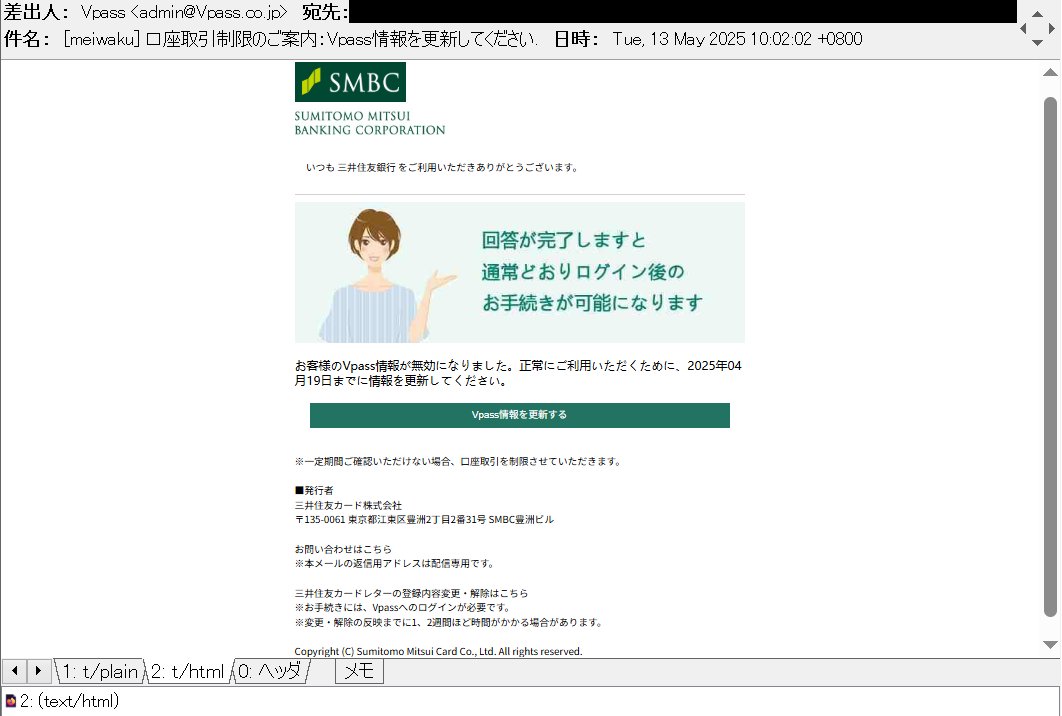The image size is (1062, 716).
Task: Open the 0: ヘッダ tab
Action: [270, 671]
